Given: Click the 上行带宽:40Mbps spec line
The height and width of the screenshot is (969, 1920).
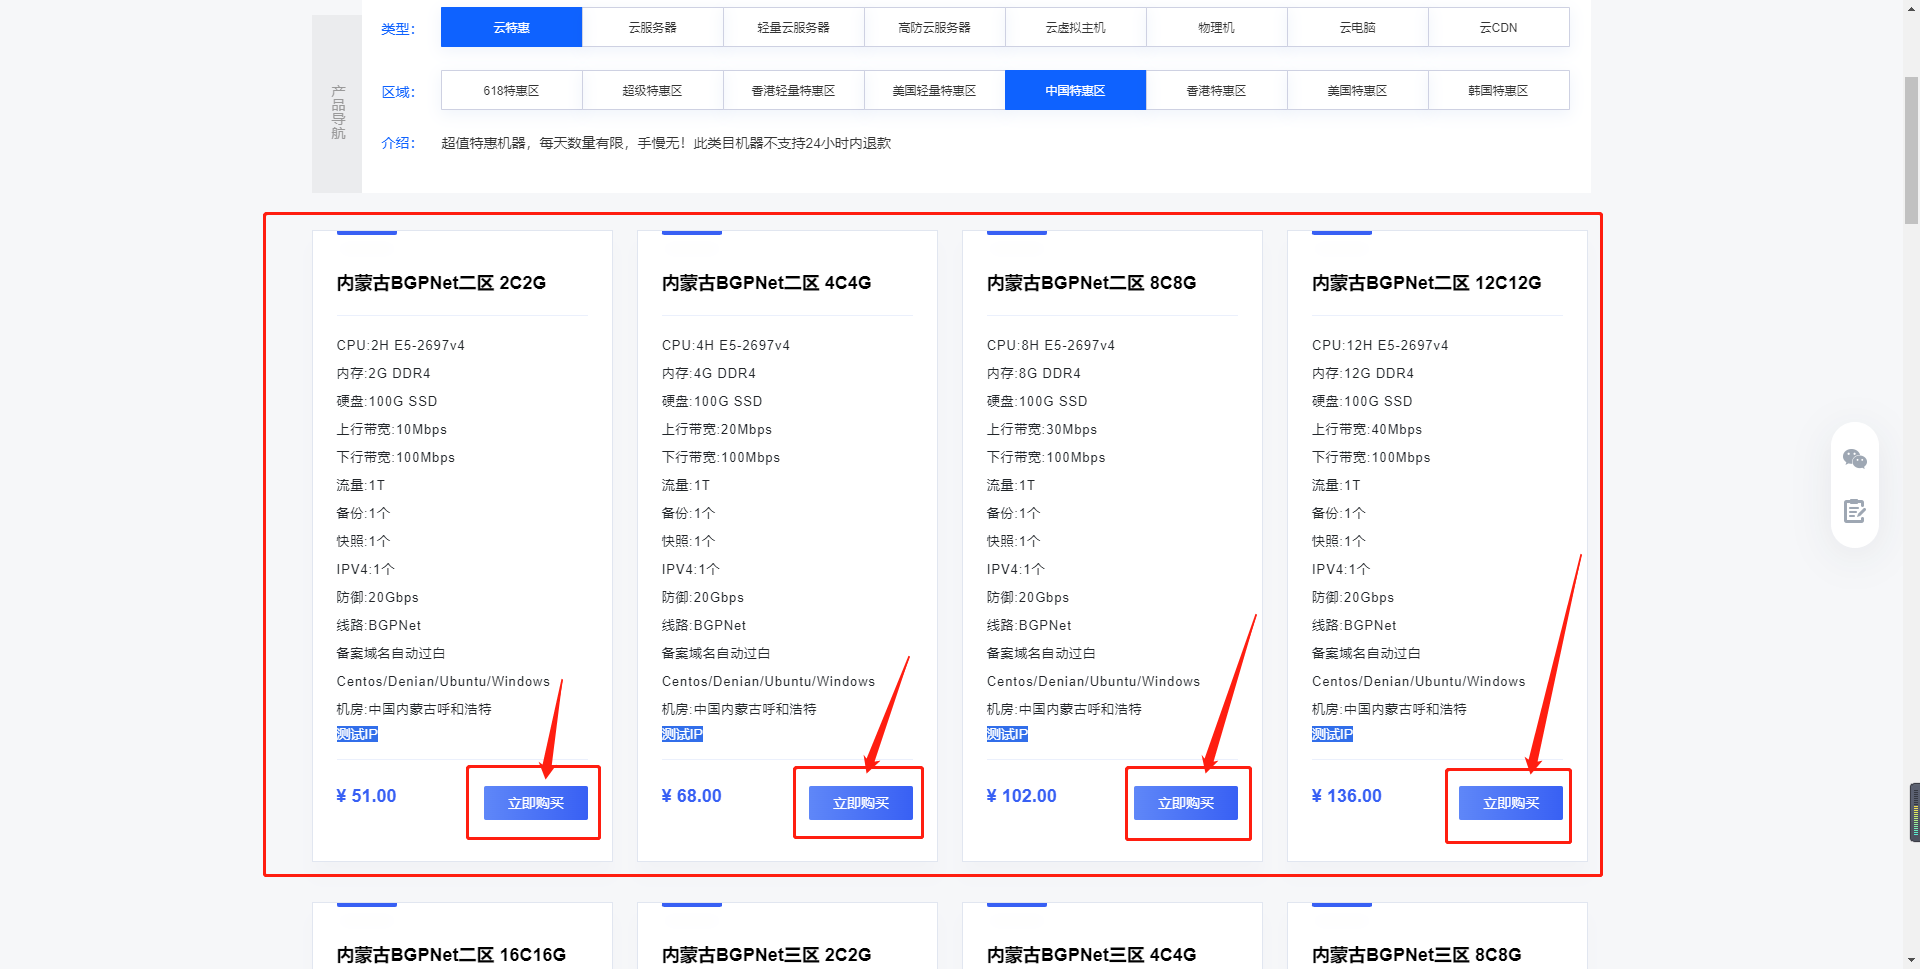Looking at the screenshot, I should 1366,429.
